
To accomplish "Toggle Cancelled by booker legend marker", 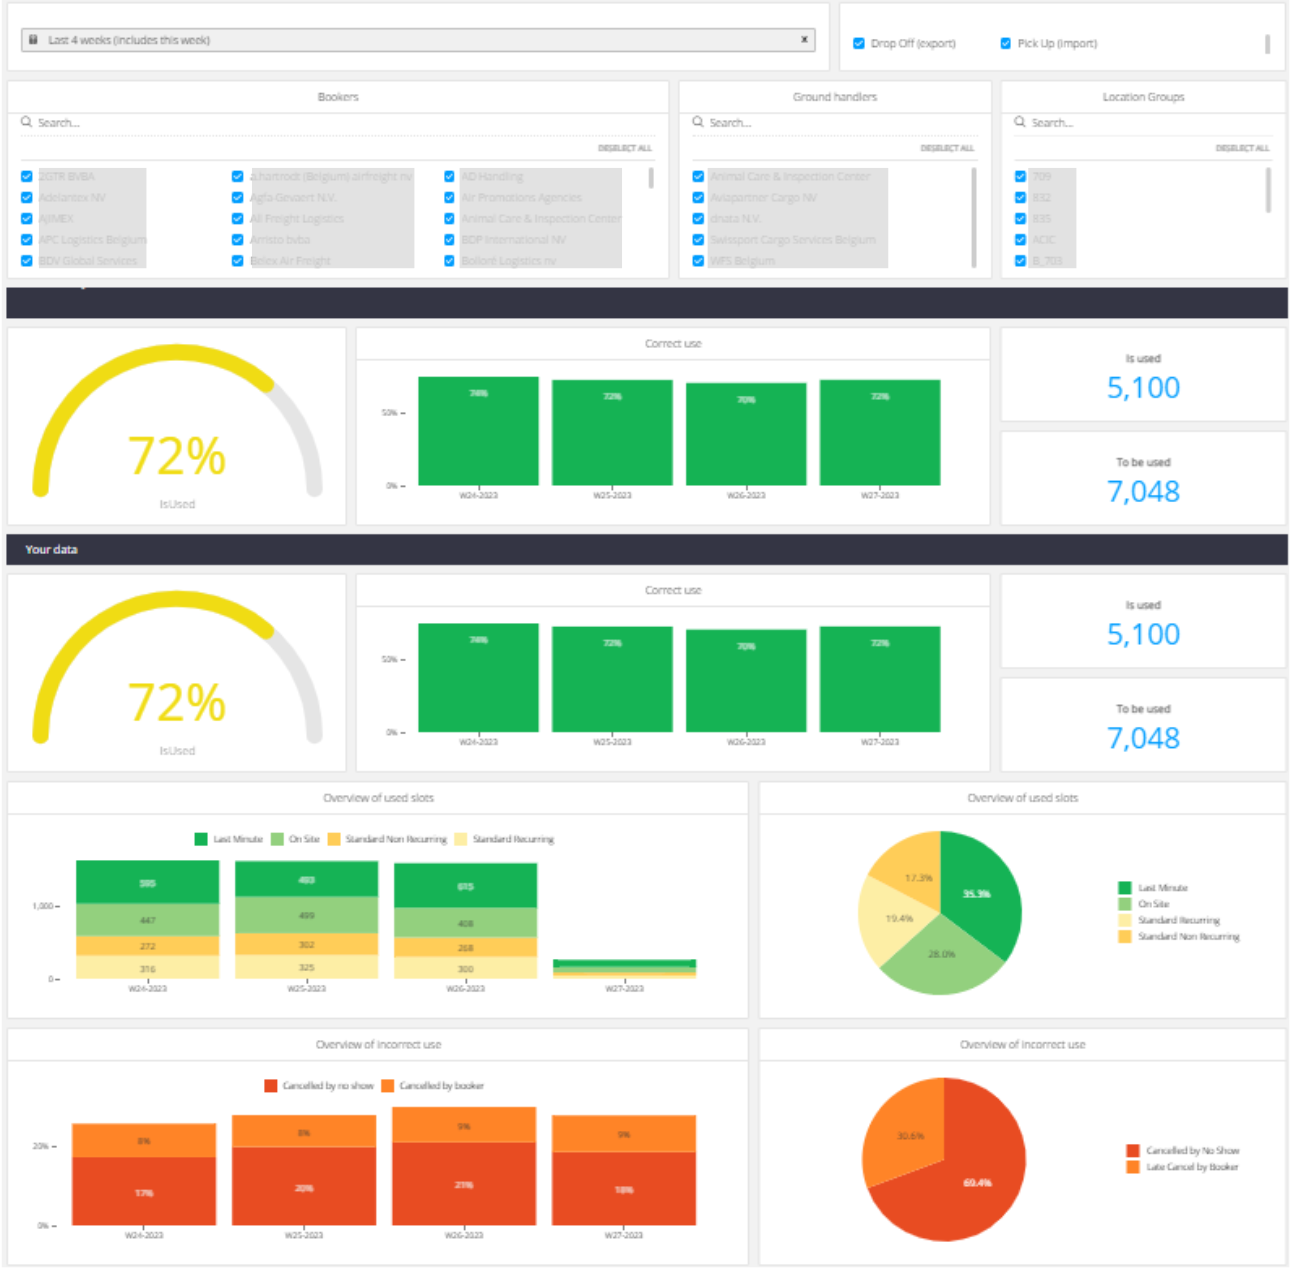I will (388, 1086).
